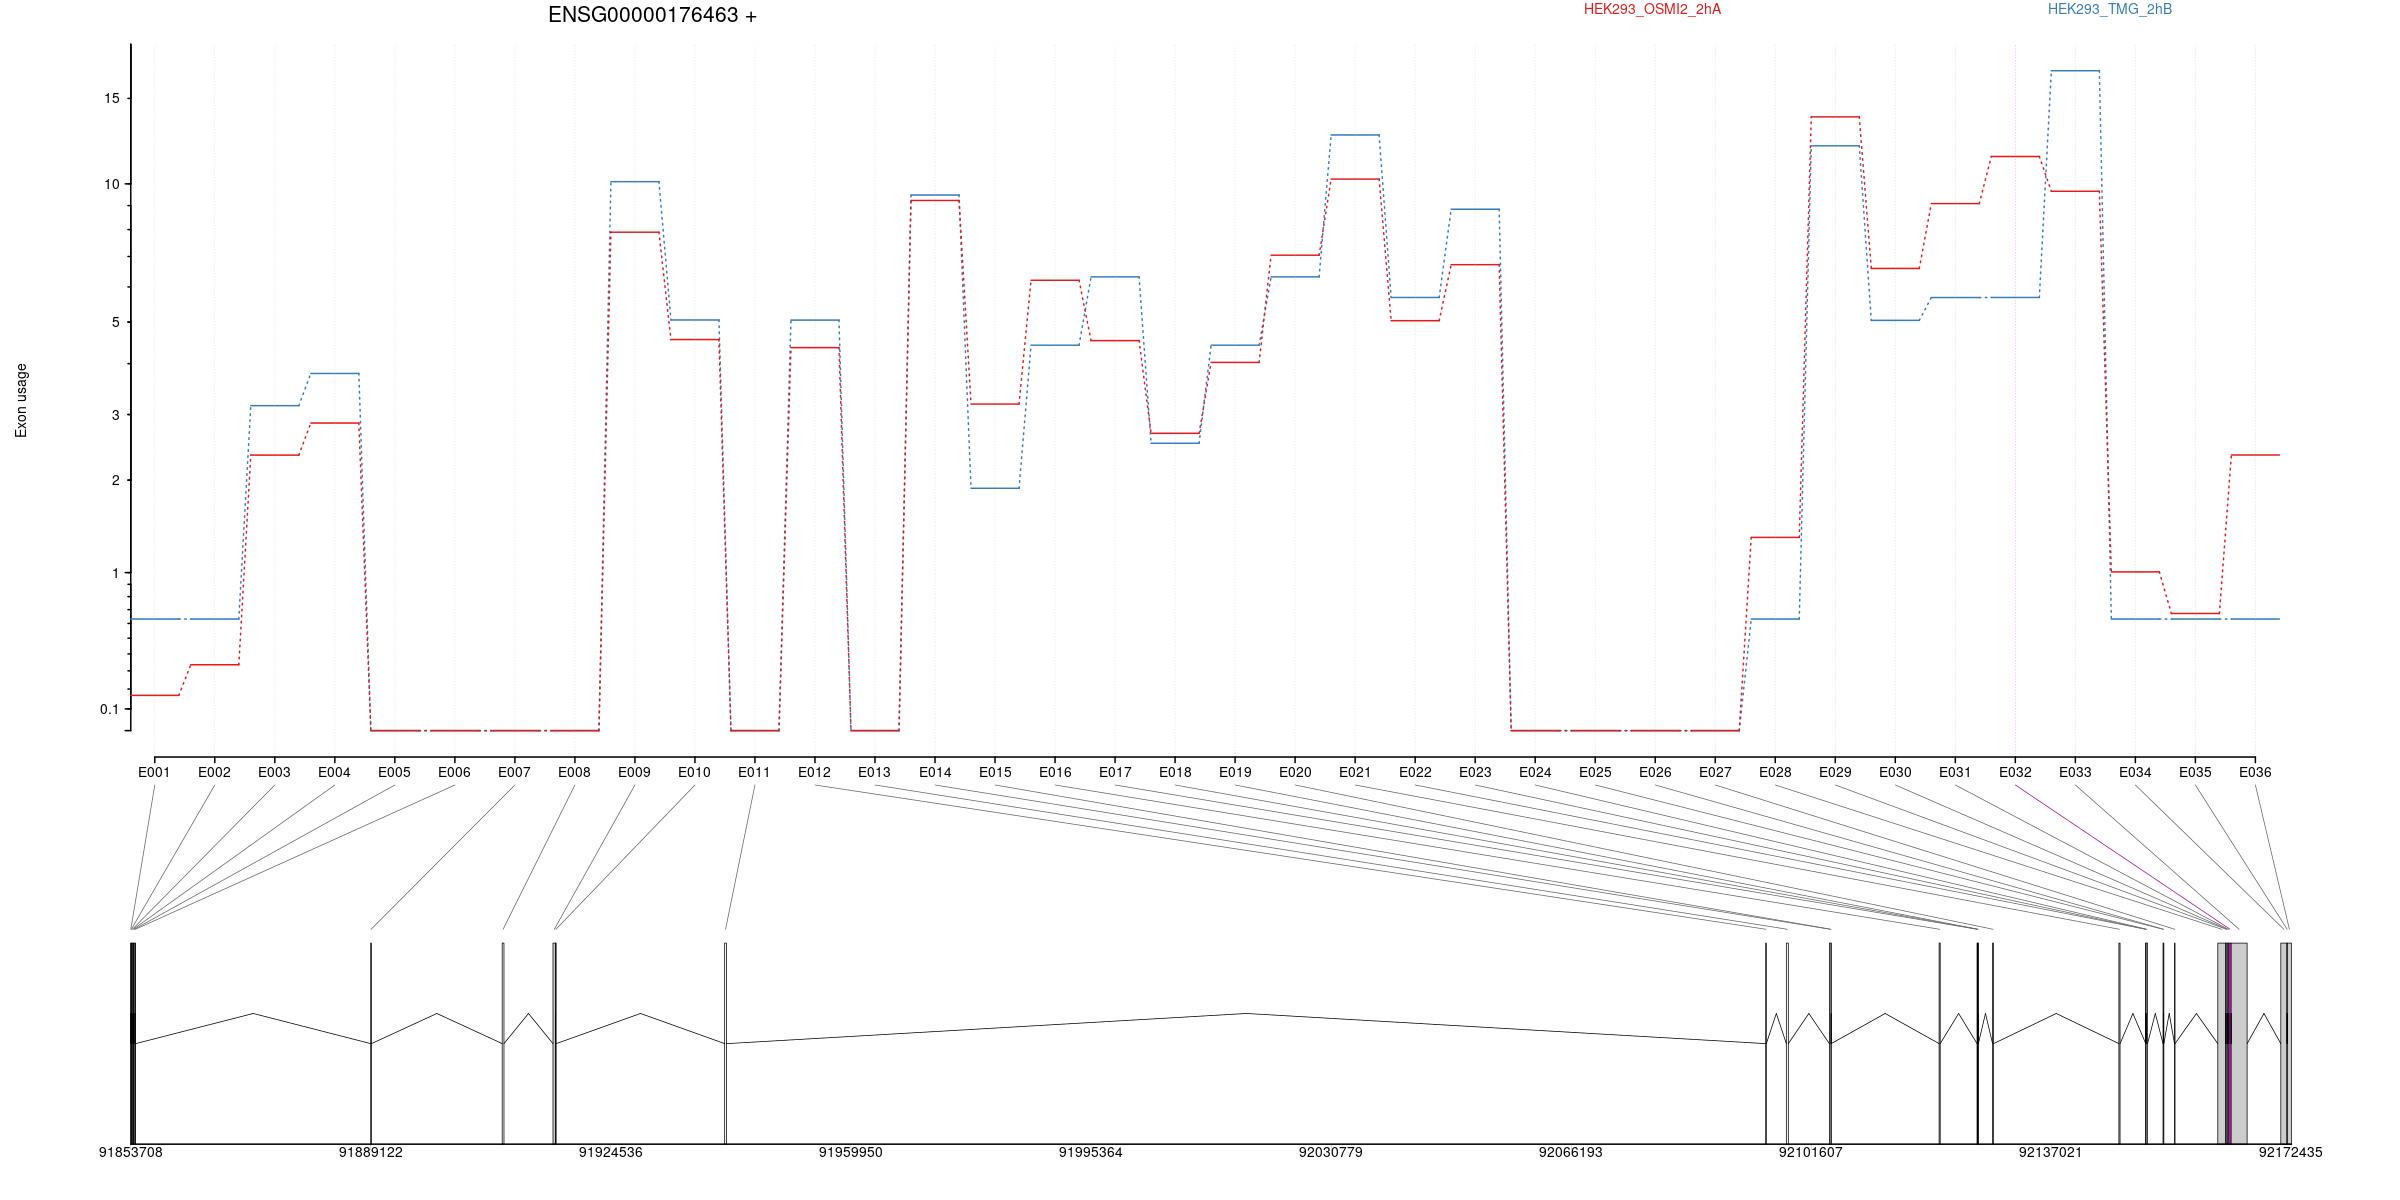Click exon label E023
This screenshot has width=2400, height=1200.
pyautogui.click(x=1475, y=772)
